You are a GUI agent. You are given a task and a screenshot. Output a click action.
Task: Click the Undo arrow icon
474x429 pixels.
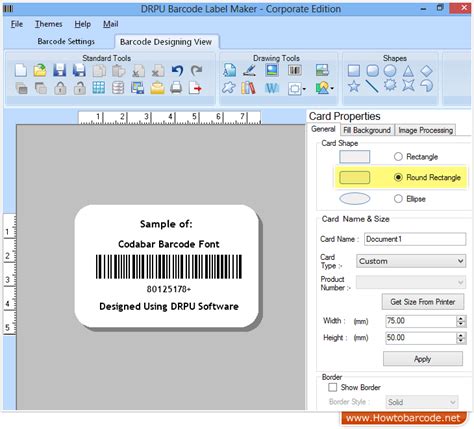point(177,70)
